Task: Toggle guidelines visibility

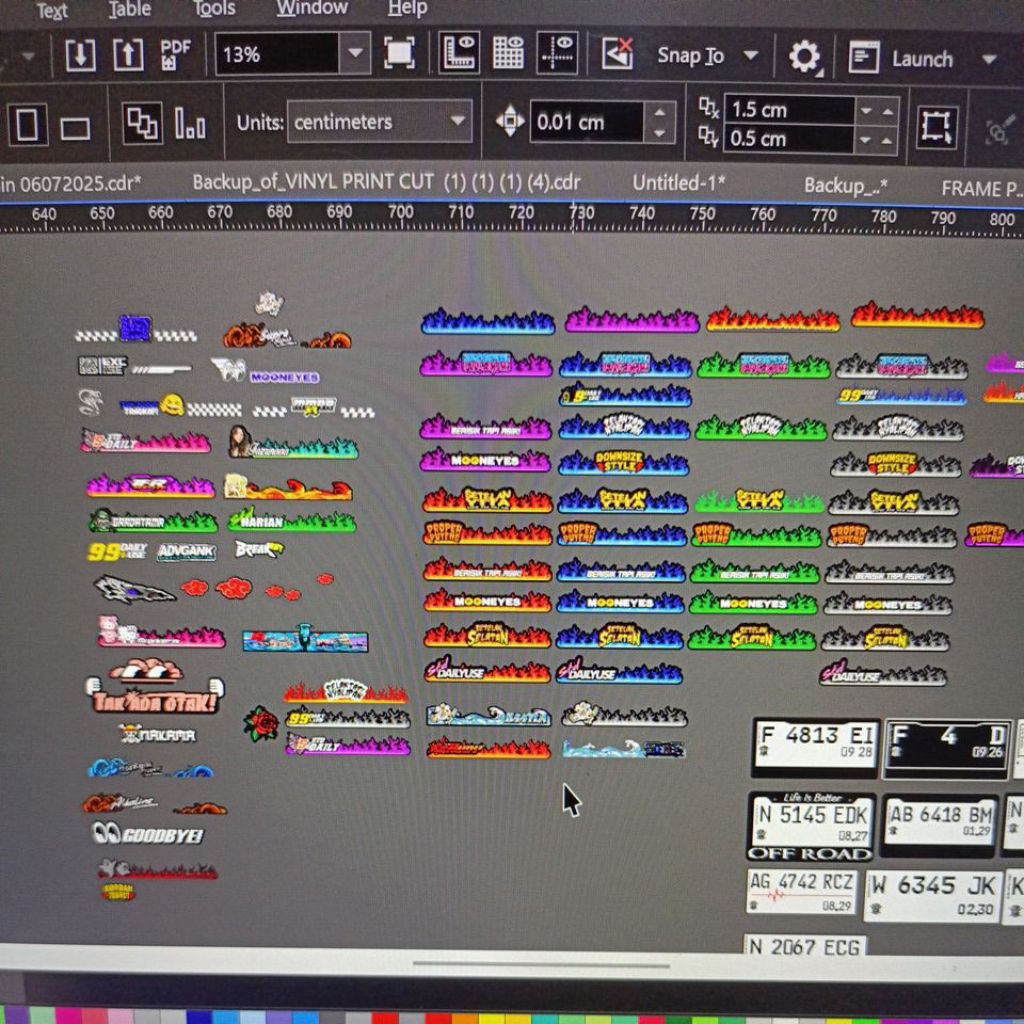Action: [557, 54]
